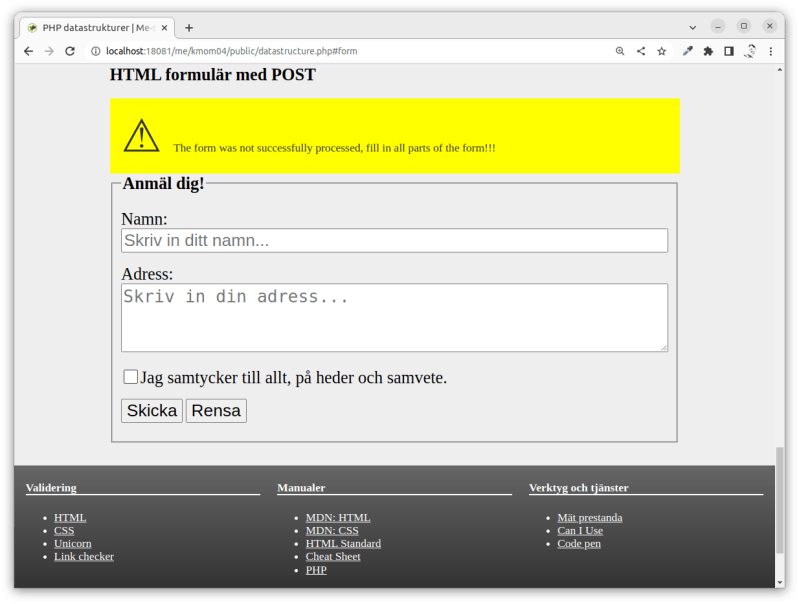The image size is (799, 604).
Task: Reset the form with Rensa button
Action: coord(216,411)
